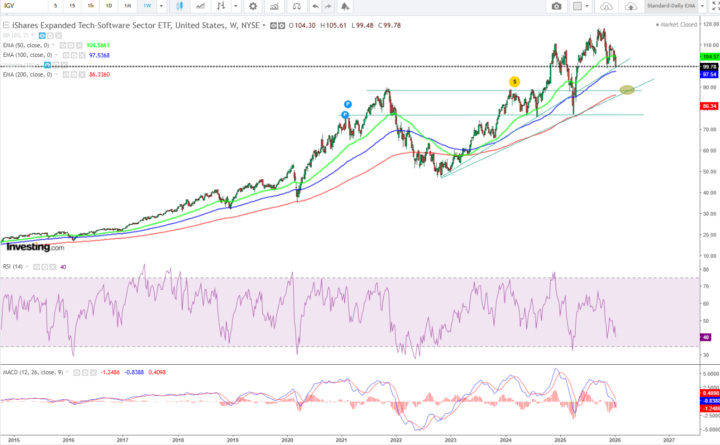Image resolution: width=720 pixels, height=445 pixels.
Task: Open the indicators line-chart icon
Action: pos(201,6)
